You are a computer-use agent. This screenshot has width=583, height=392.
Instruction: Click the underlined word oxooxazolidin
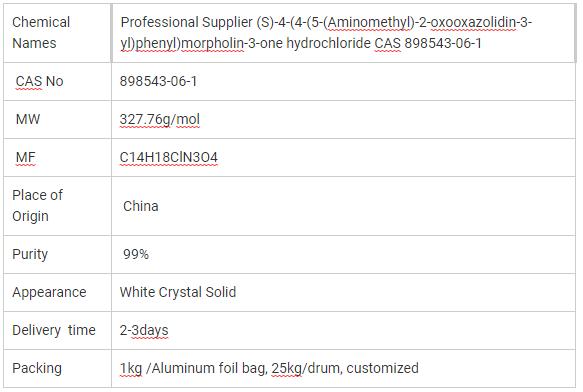(473, 22)
